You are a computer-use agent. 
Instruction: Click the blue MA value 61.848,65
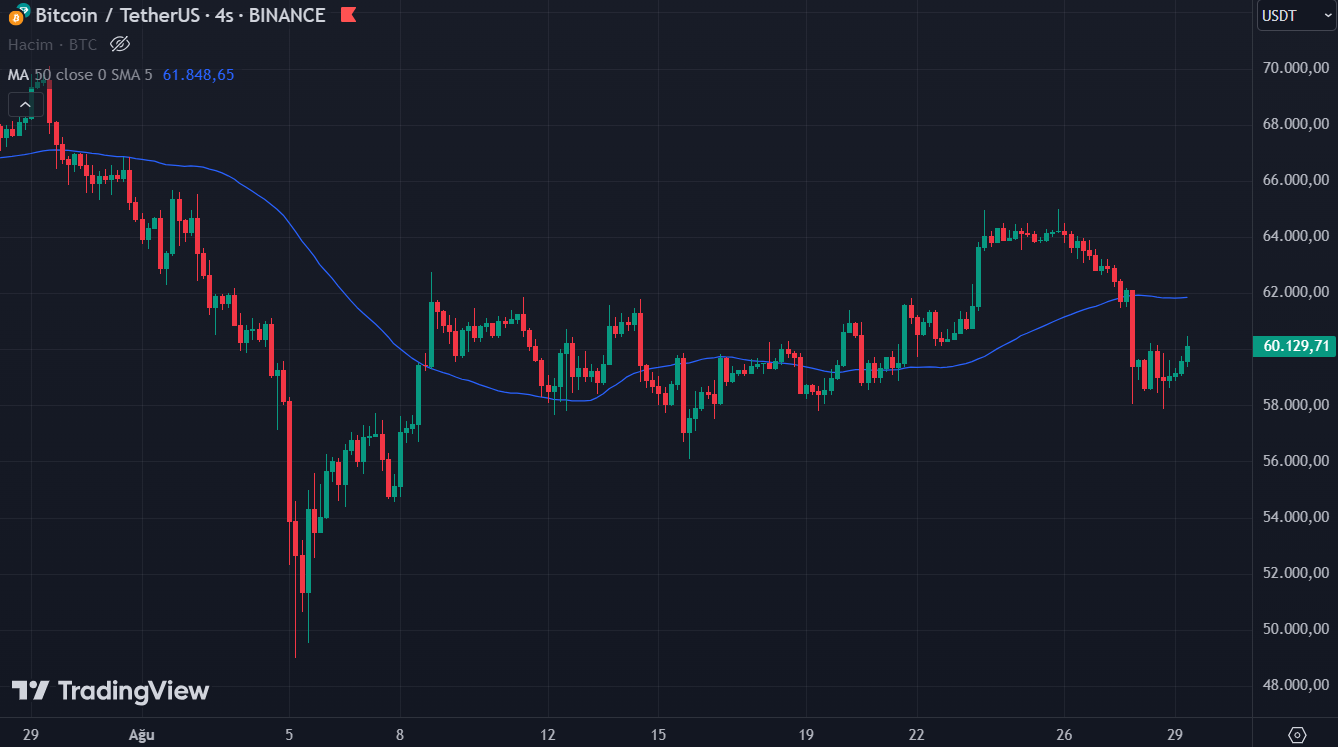[198, 74]
